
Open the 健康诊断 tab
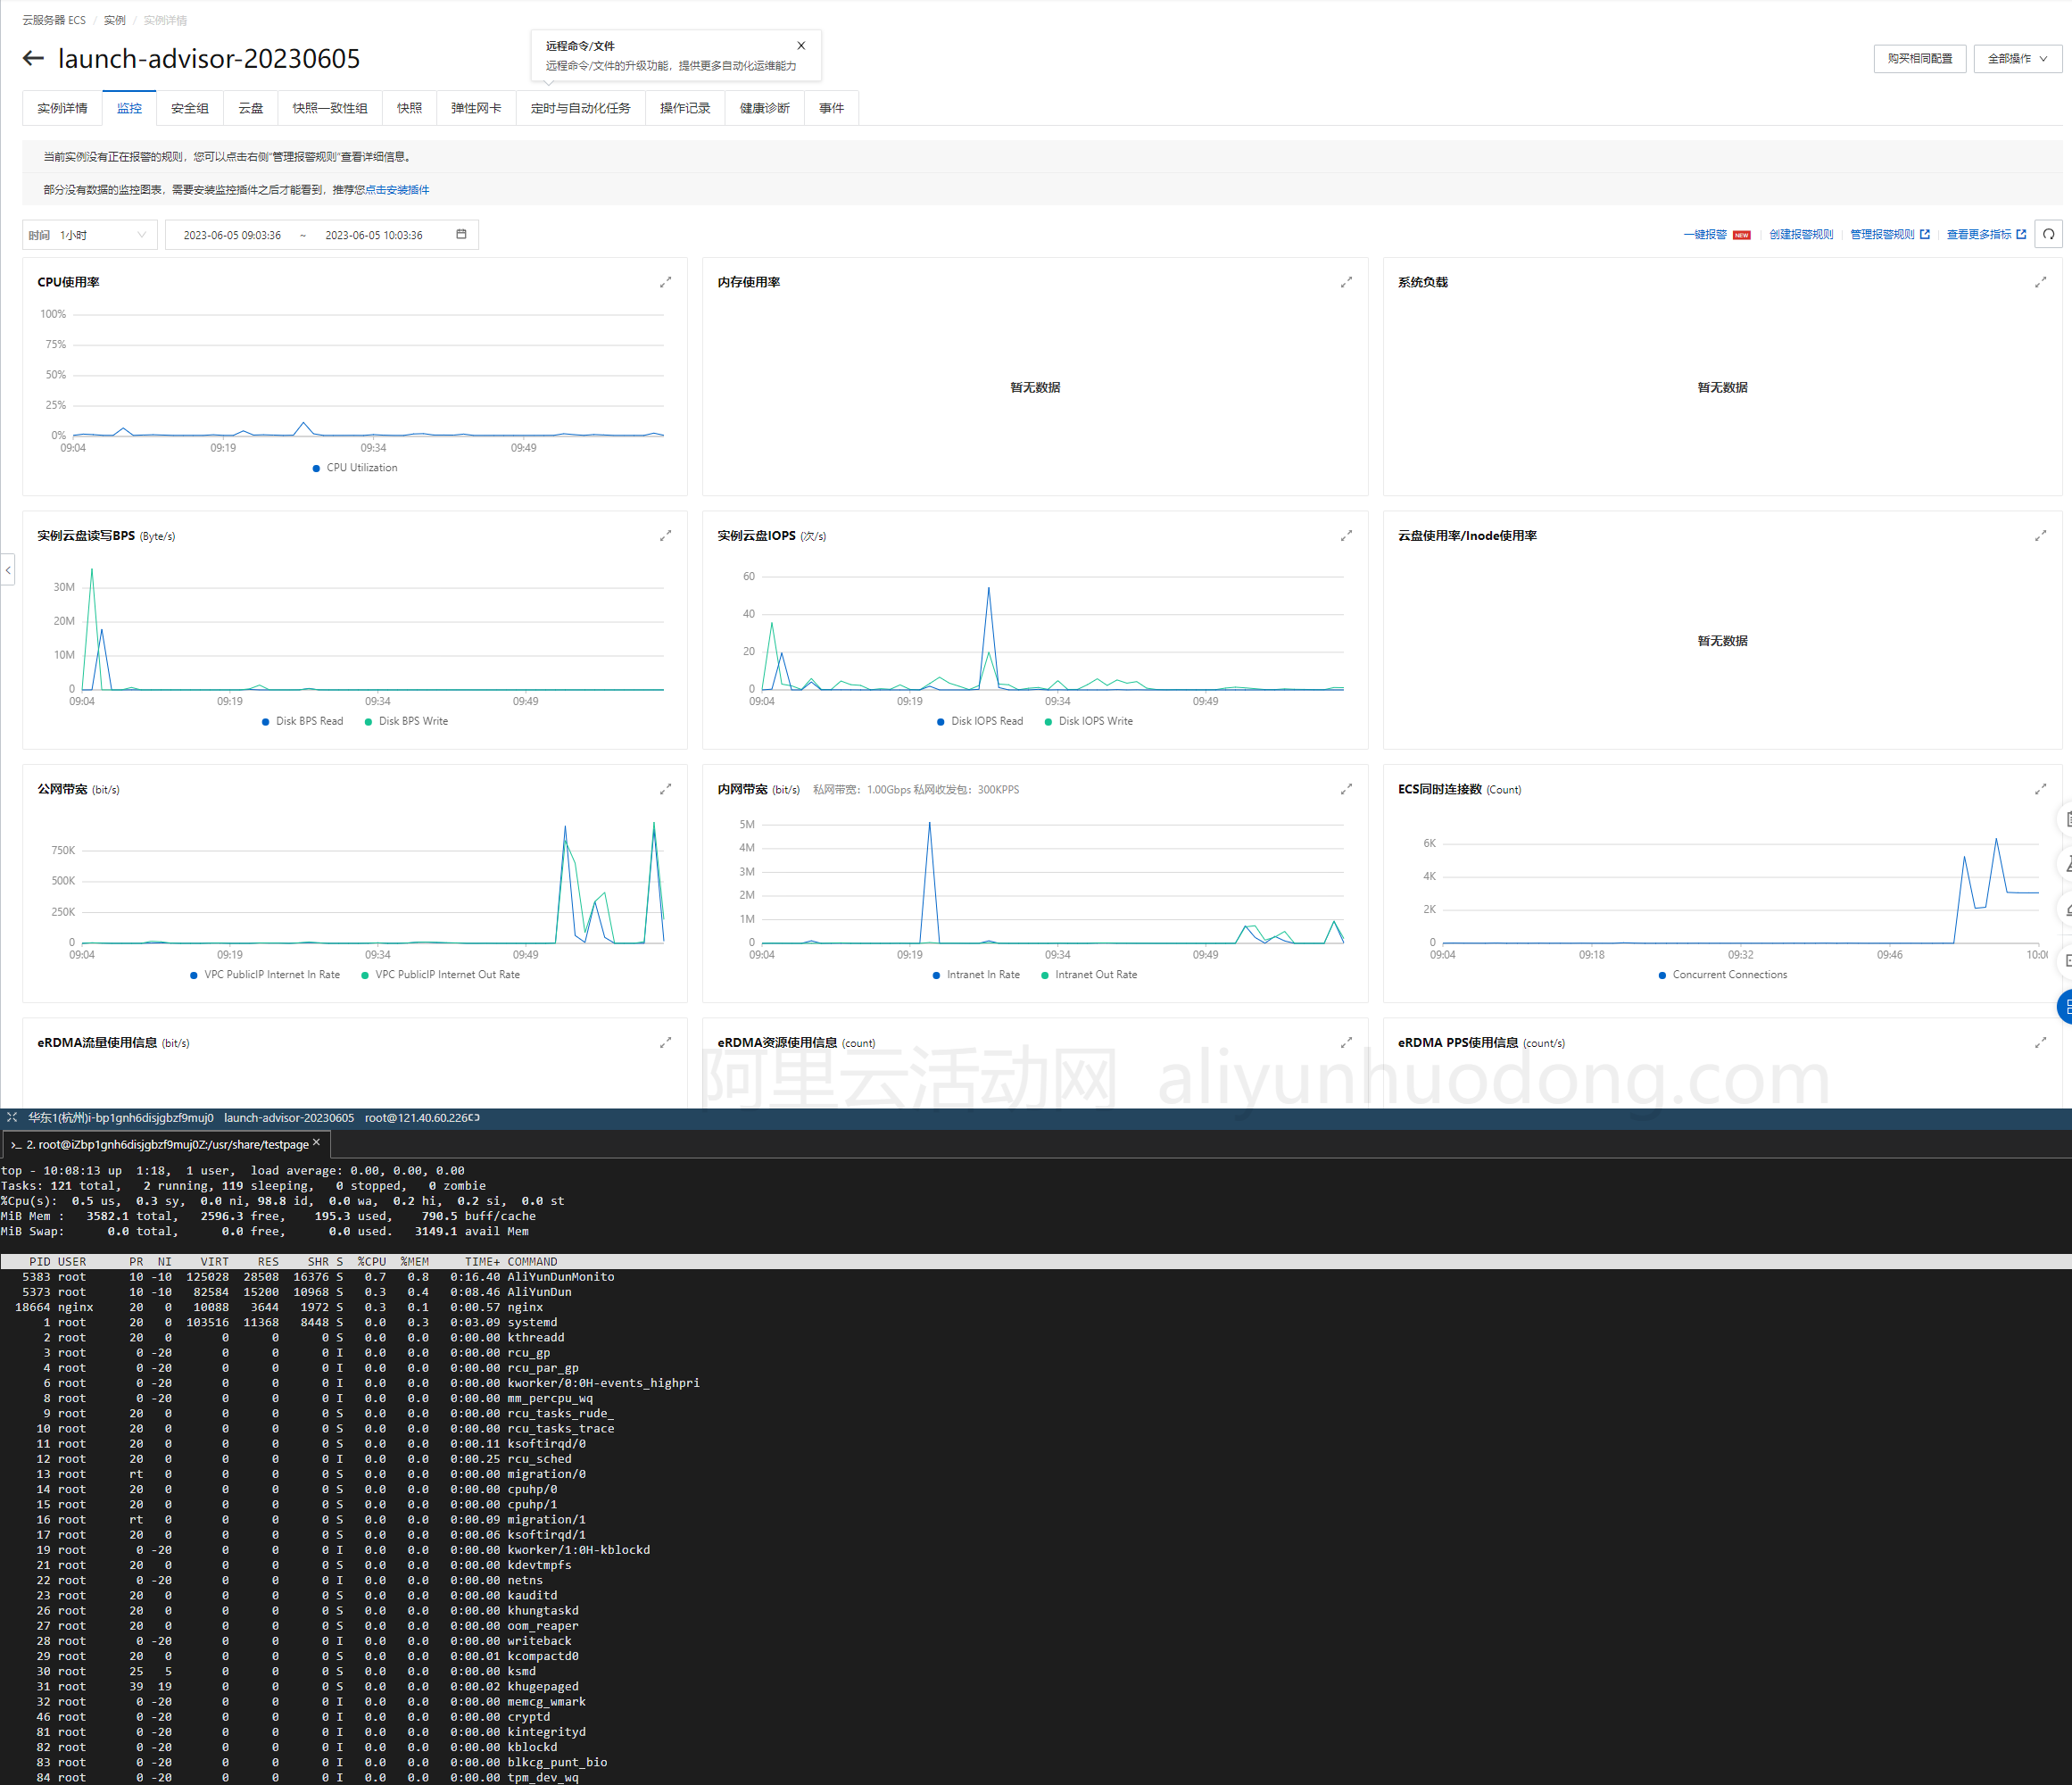pos(764,108)
